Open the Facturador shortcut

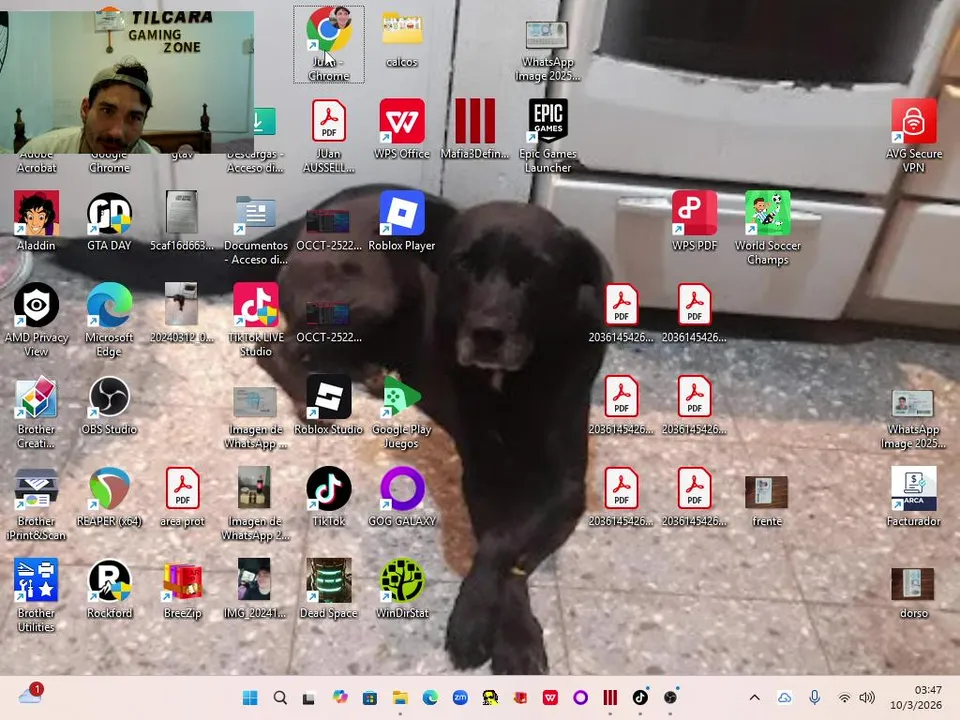point(913,497)
